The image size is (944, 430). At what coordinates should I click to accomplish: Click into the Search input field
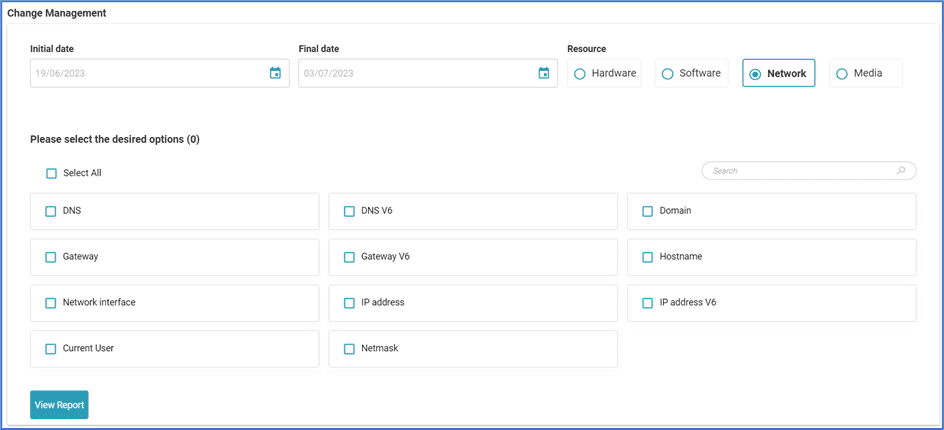pyautogui.click(x=798, y=171)
